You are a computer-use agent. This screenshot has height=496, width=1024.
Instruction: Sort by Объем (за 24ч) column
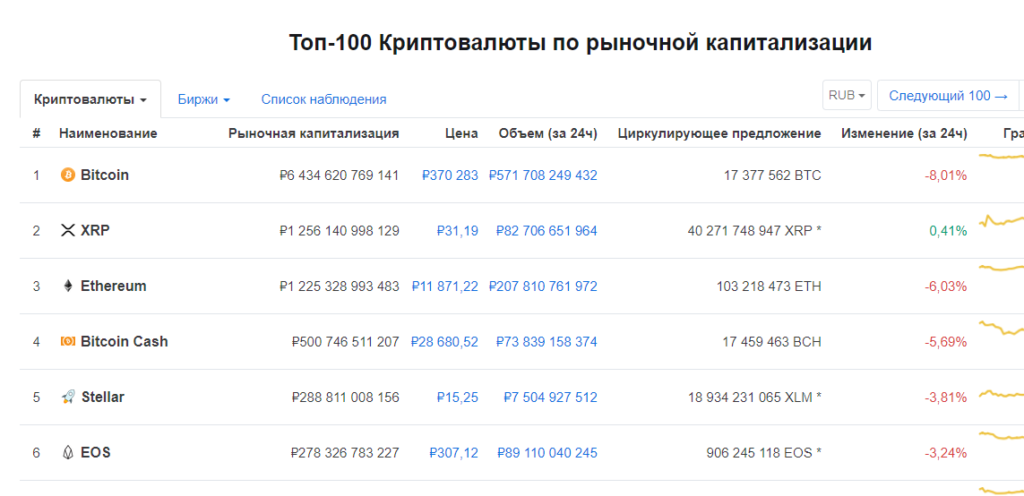click(548, 134)
